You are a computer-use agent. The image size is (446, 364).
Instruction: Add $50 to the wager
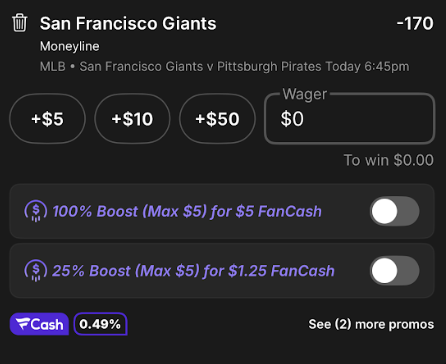pos(217,119)
